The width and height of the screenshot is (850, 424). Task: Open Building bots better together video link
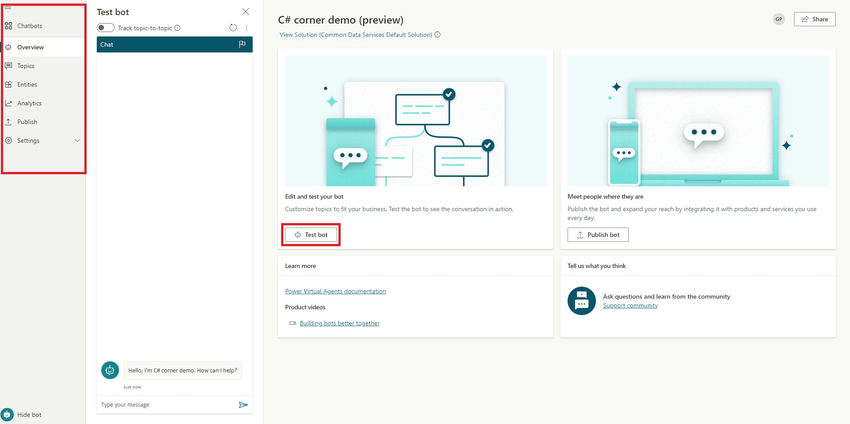(x=339, y=323)
